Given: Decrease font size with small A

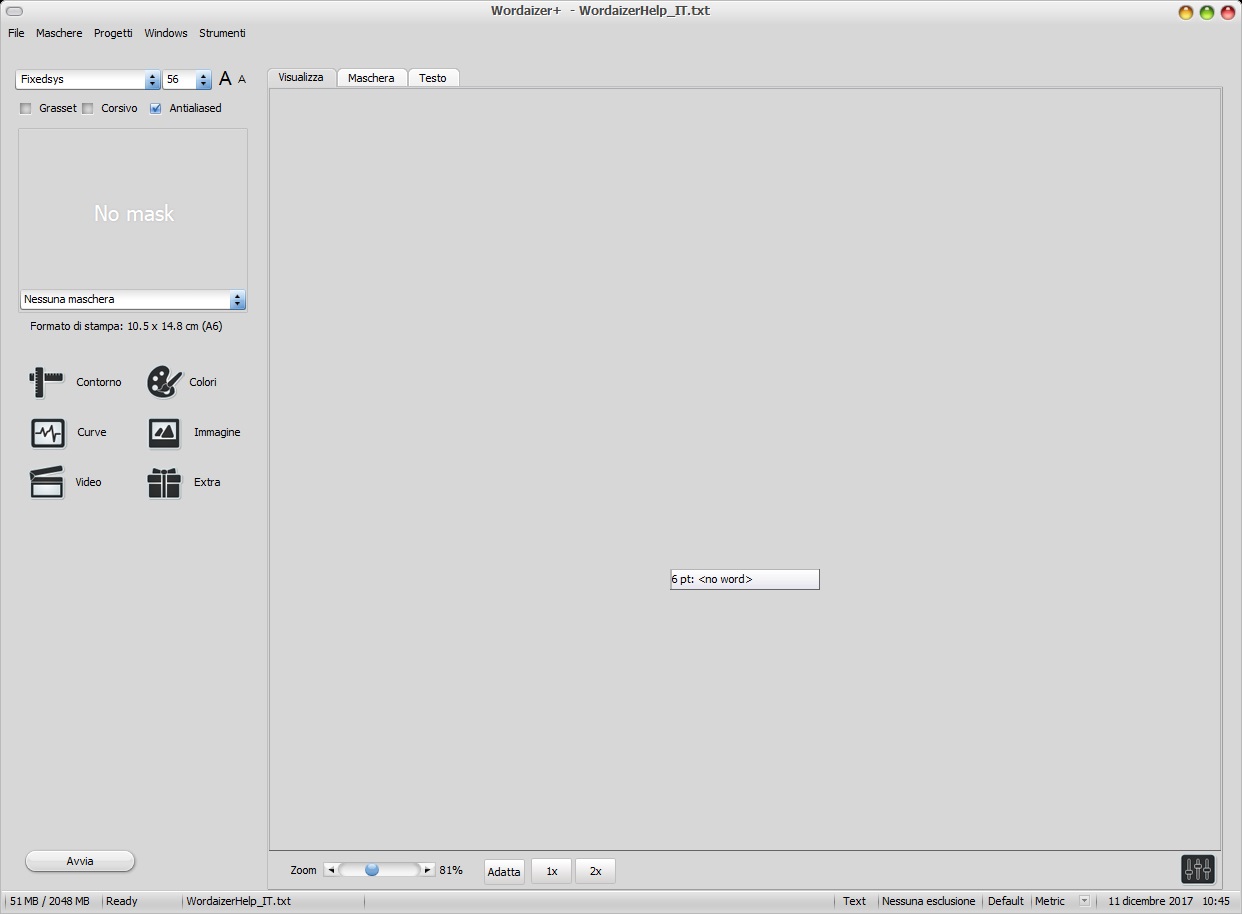Looking at the screenshot, I should (x=242, y=80).
